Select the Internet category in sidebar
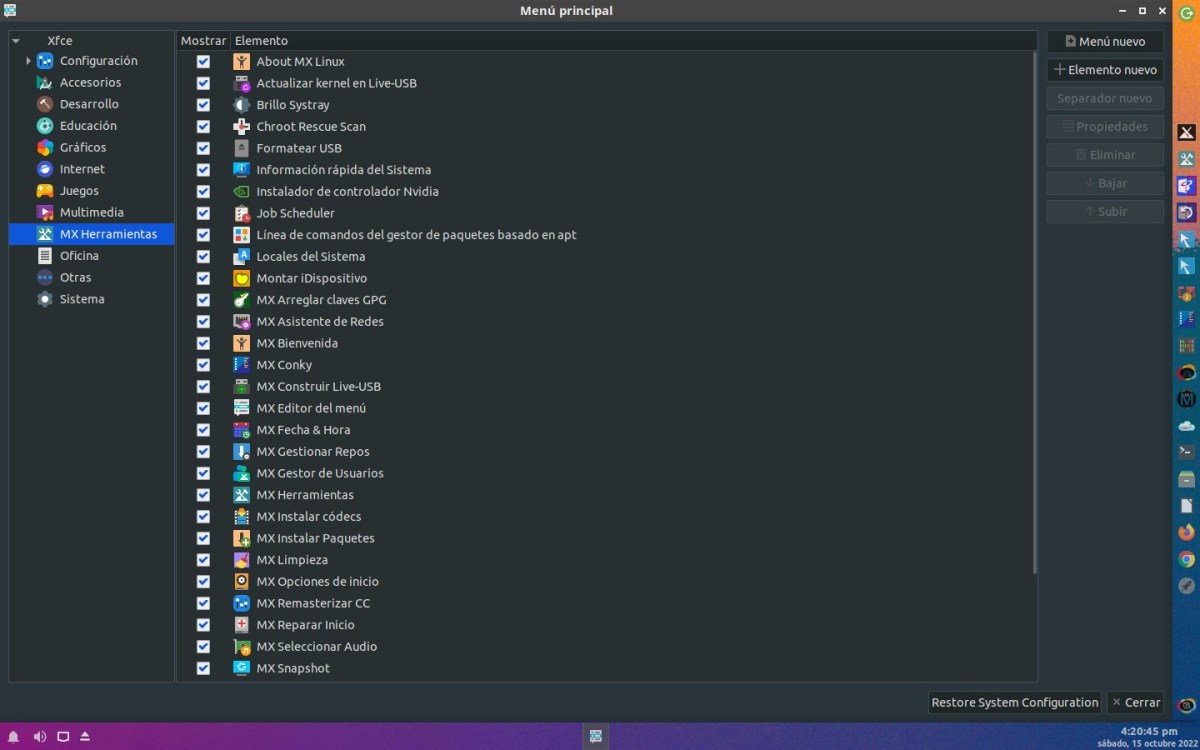Image resolution: width=1200 pixels, height=750 pixels. coord(82,169)
